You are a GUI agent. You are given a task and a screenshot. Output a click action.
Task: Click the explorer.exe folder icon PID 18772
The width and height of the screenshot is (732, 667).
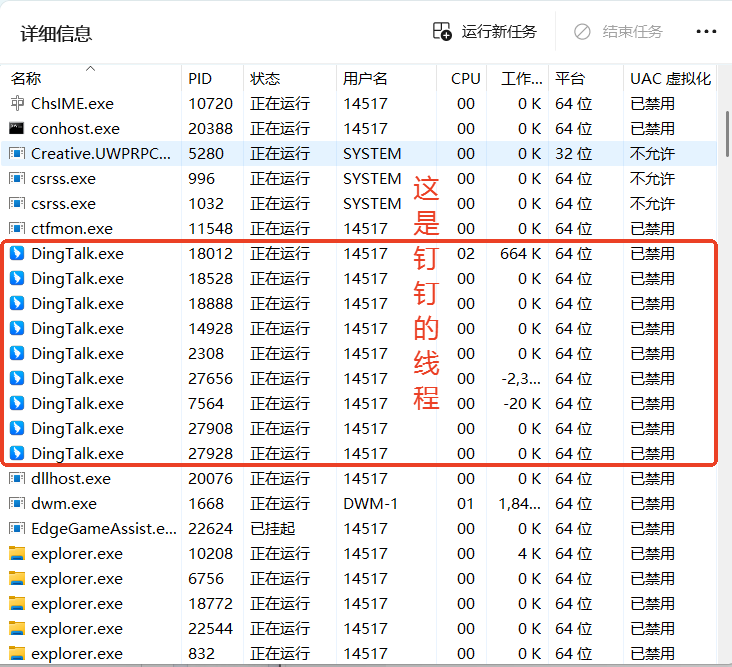pos(17,604)
